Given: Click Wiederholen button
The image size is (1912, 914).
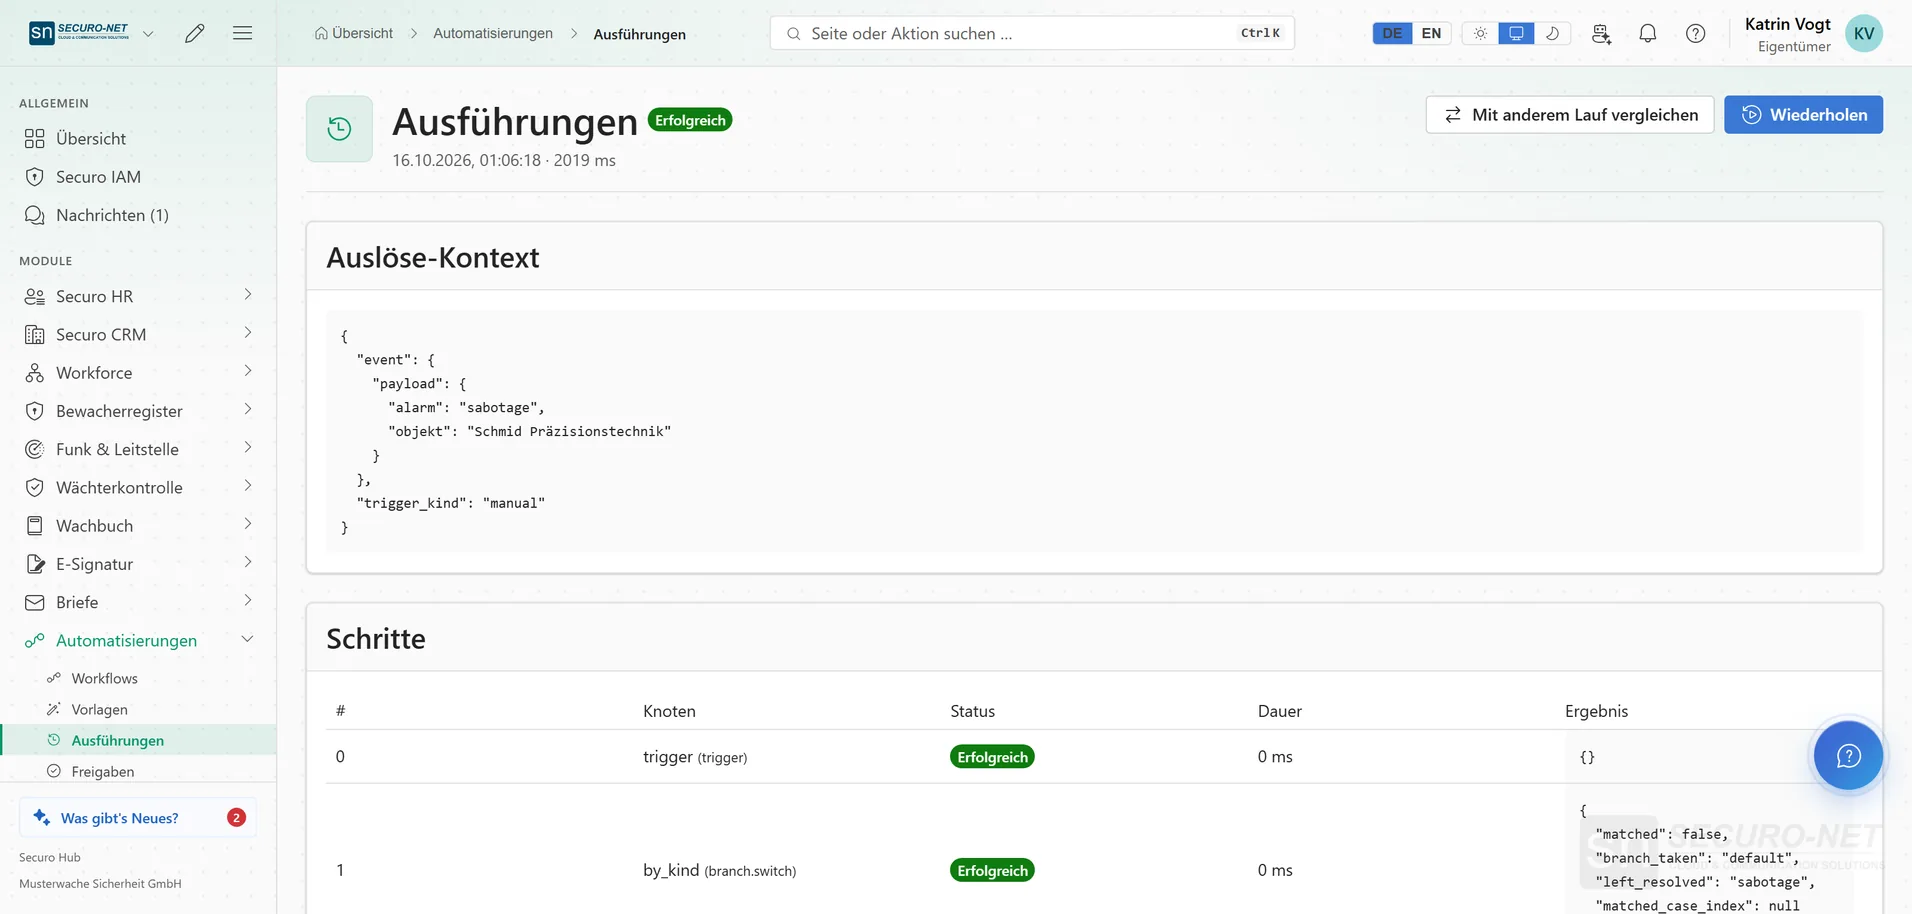Looking at the screenshot, I should 1803,115.
